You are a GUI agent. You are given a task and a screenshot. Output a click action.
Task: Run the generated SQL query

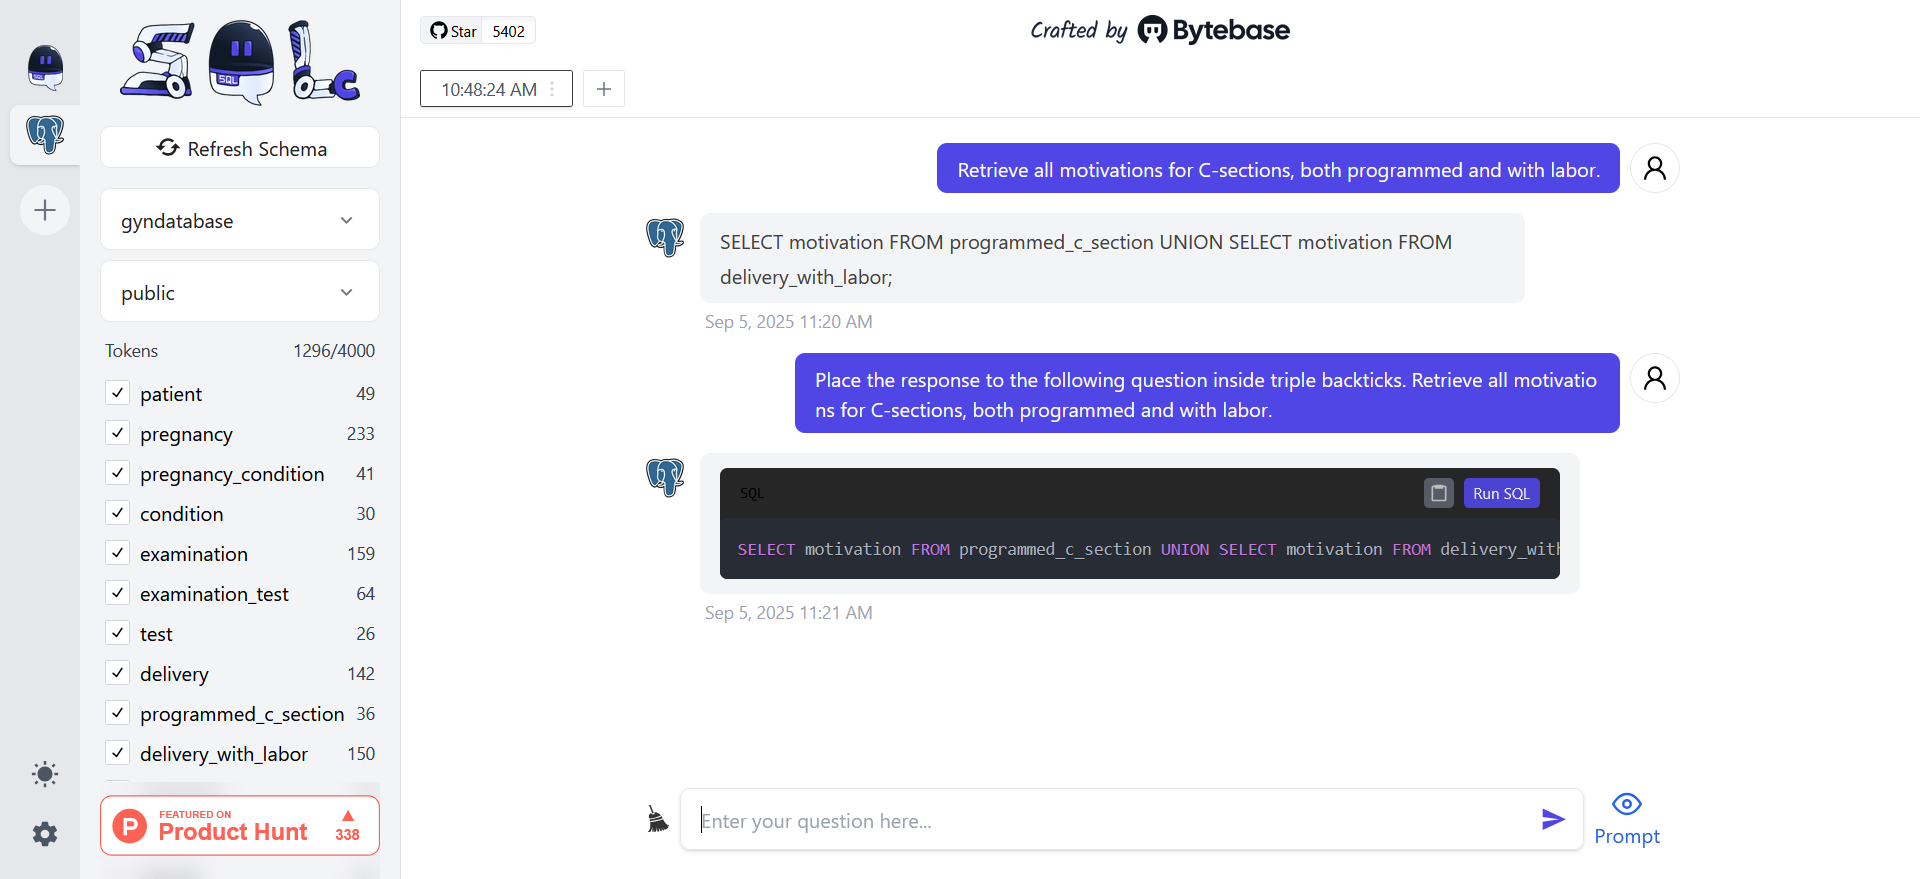coord(1501,493)
